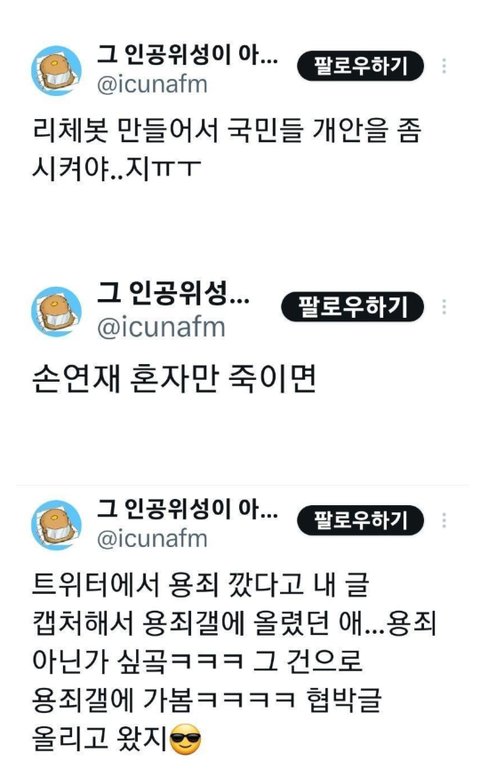Open the three-dot menu on the third tweet
The width and height of the screenshot is (480, 776).
click(444, 520)
